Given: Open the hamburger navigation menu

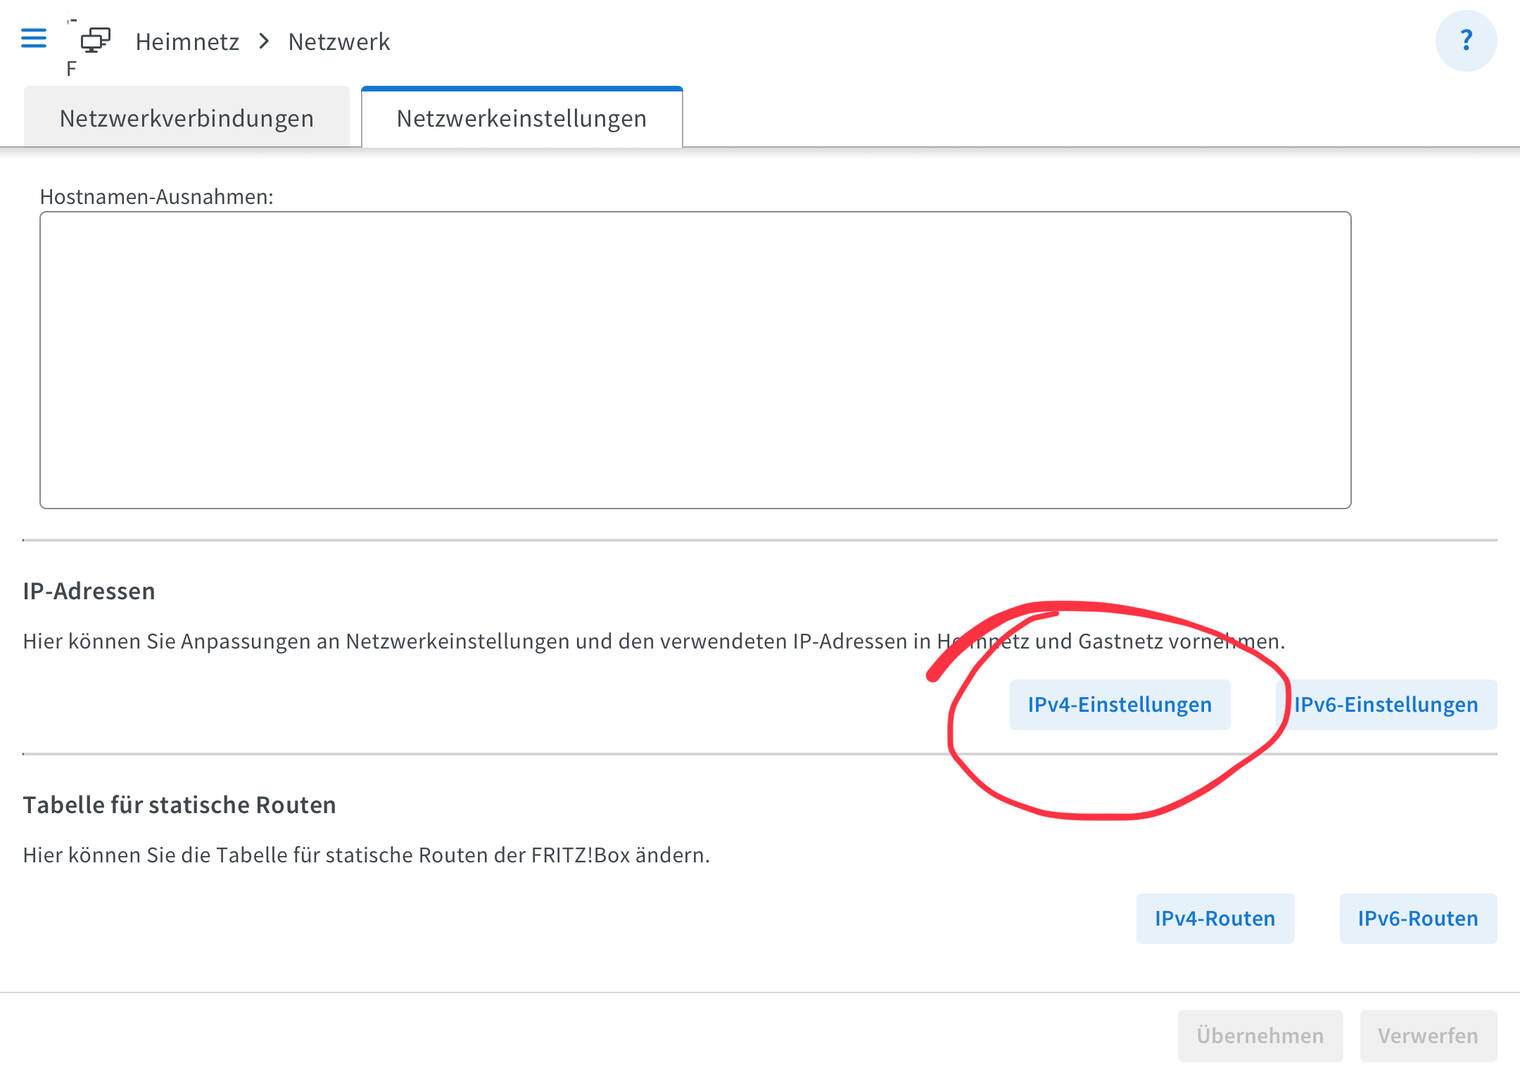Looking at the screenshot, I should click(x=34, y=39).
